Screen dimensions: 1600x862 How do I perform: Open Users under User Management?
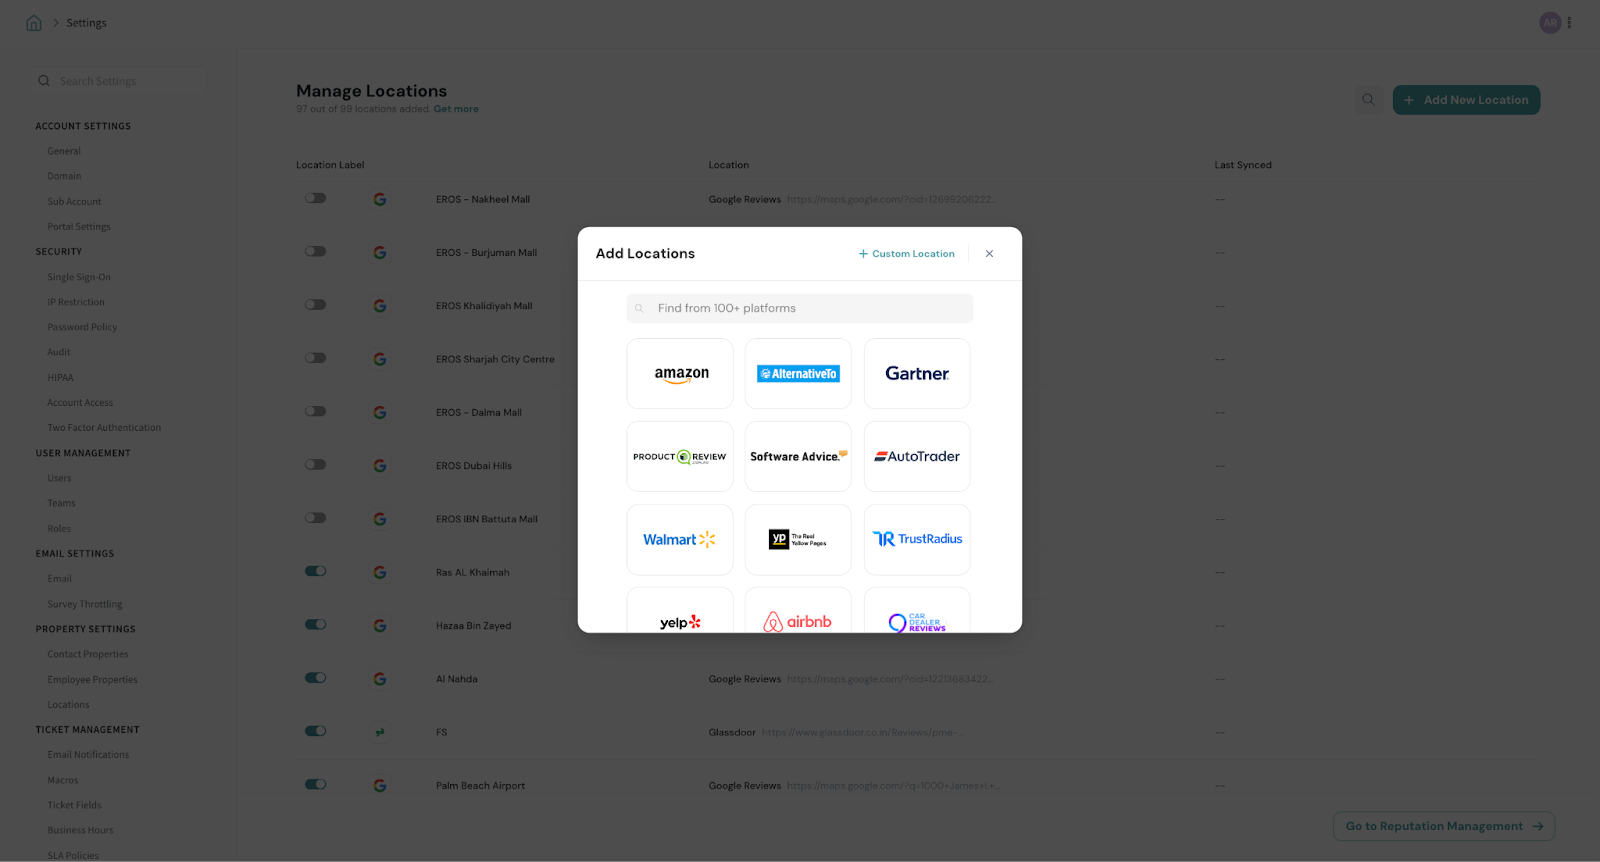coord(59,478)
